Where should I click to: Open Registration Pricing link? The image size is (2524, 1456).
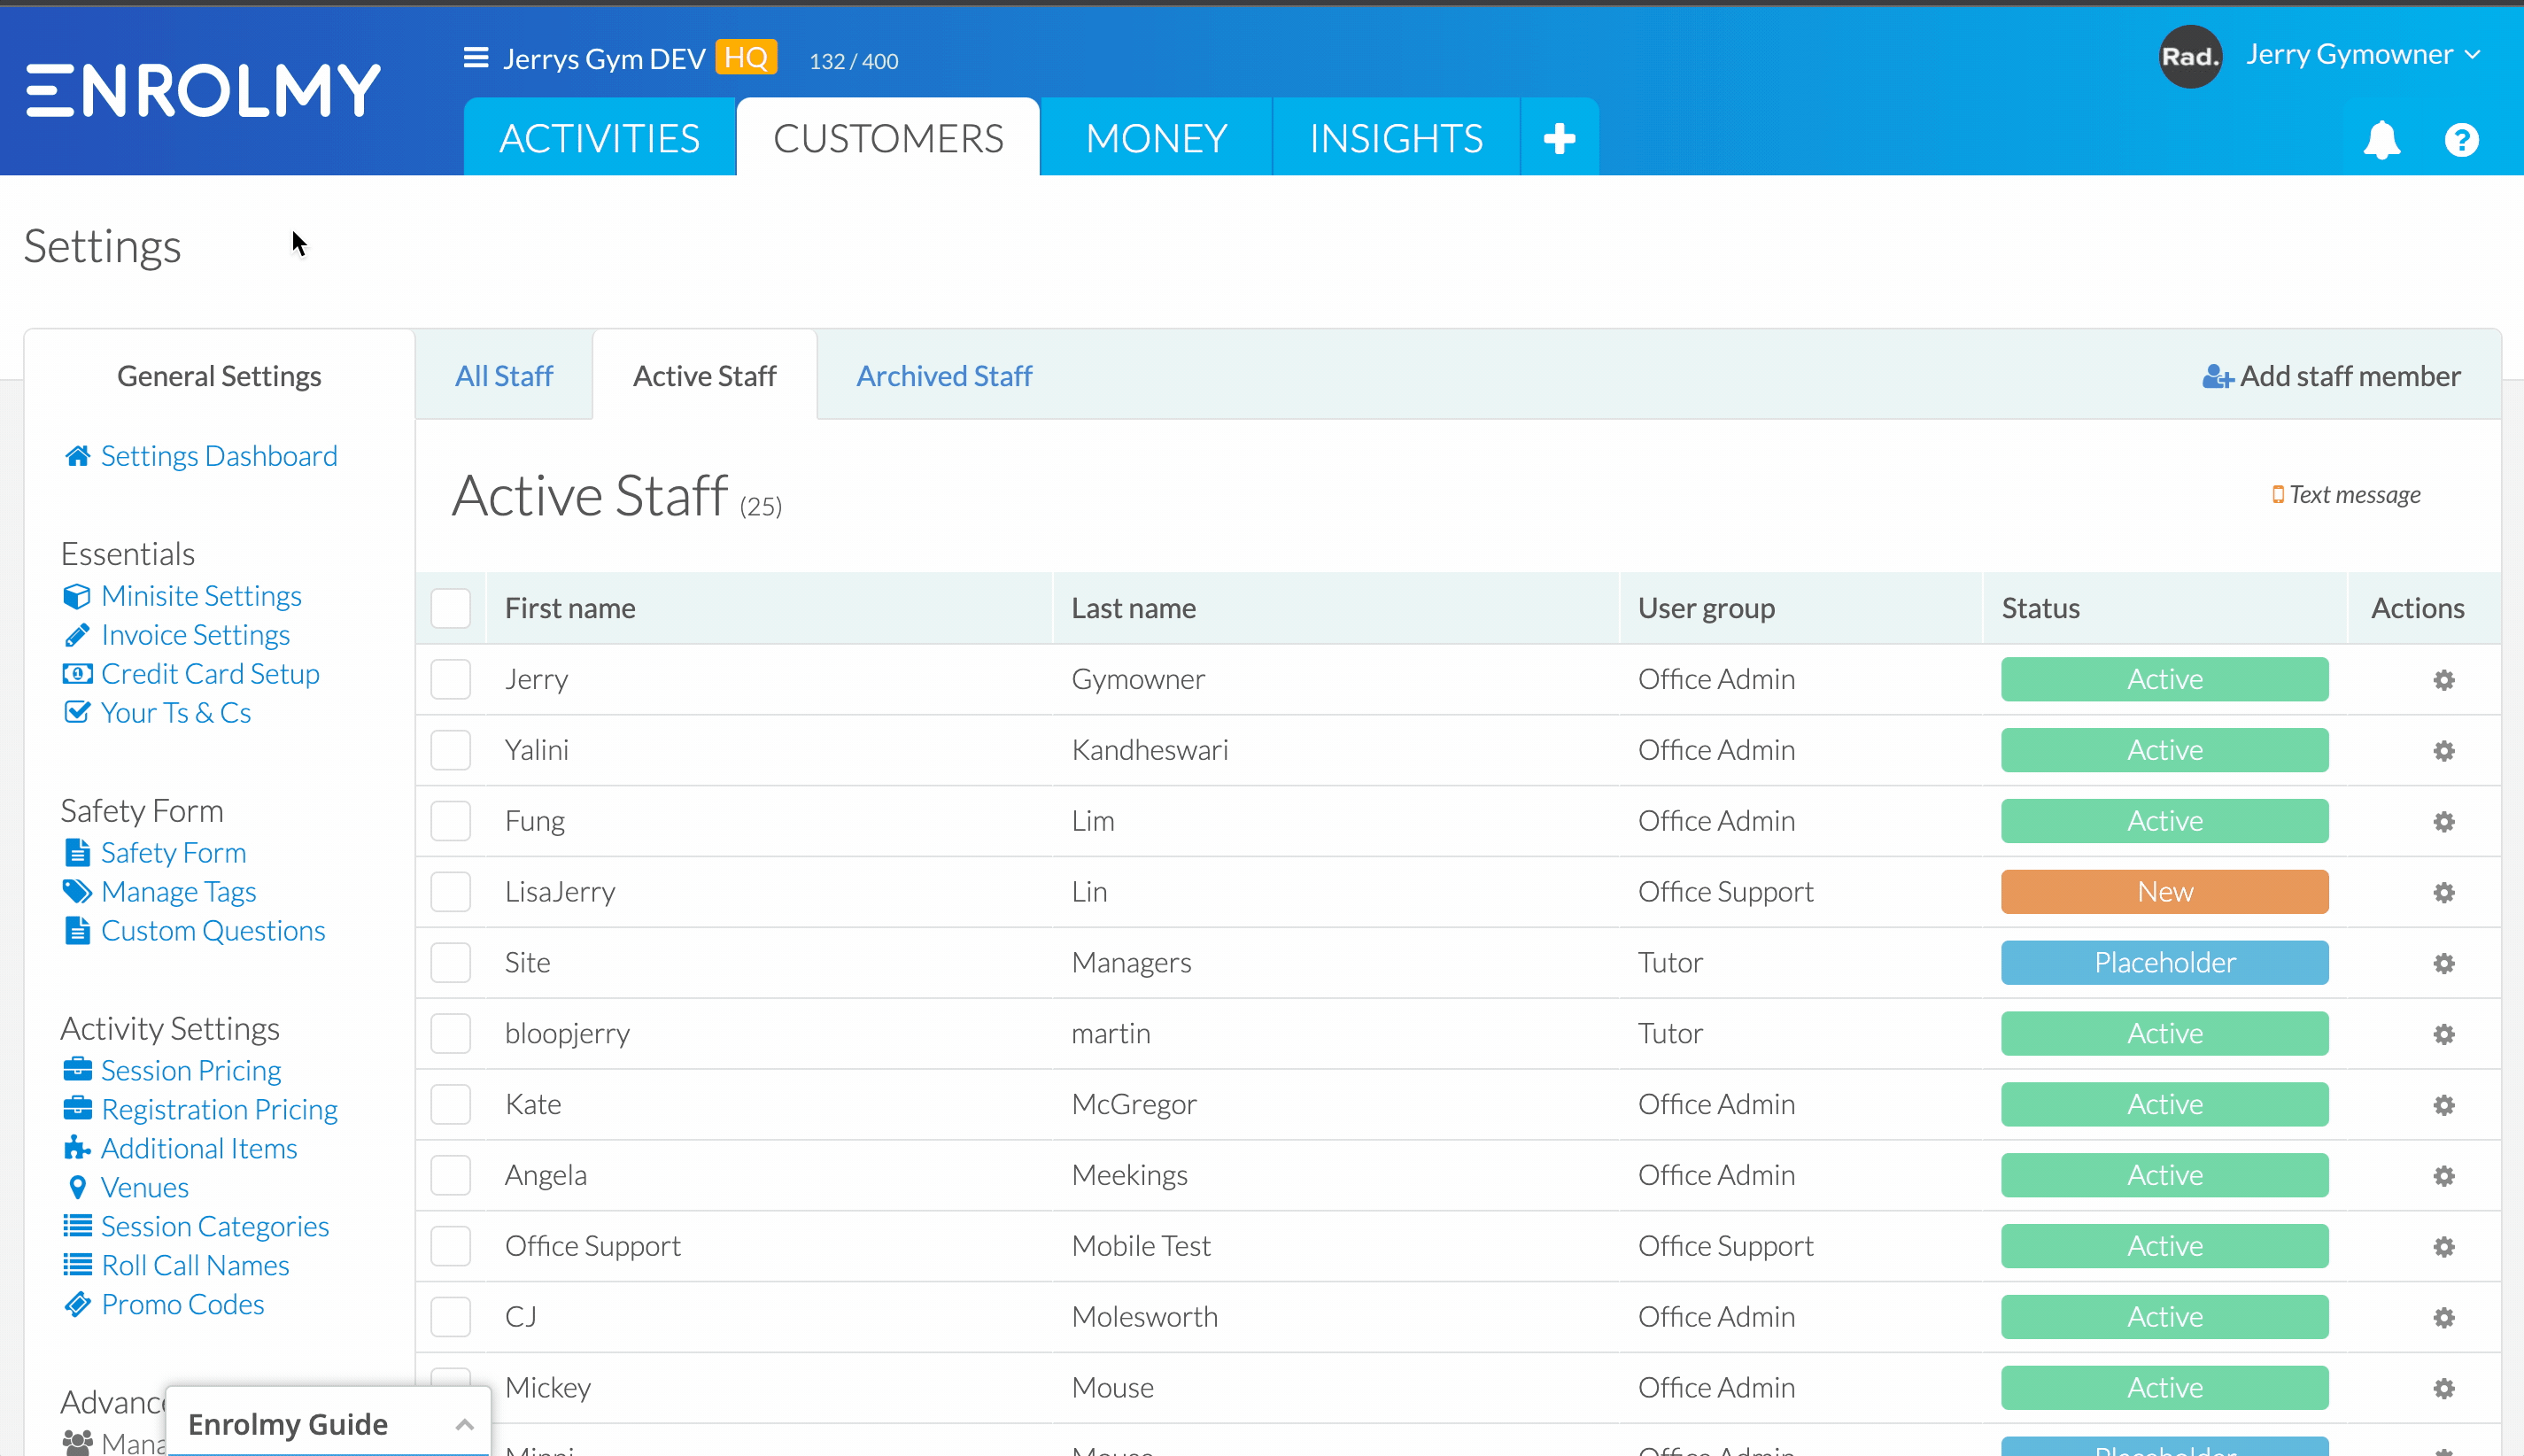pyautogui.click(x=219, y=1109)
